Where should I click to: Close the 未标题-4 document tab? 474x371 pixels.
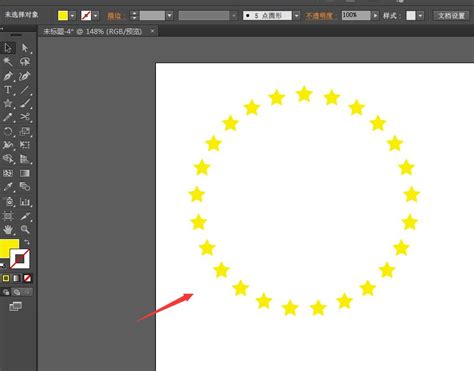point(152,31)
